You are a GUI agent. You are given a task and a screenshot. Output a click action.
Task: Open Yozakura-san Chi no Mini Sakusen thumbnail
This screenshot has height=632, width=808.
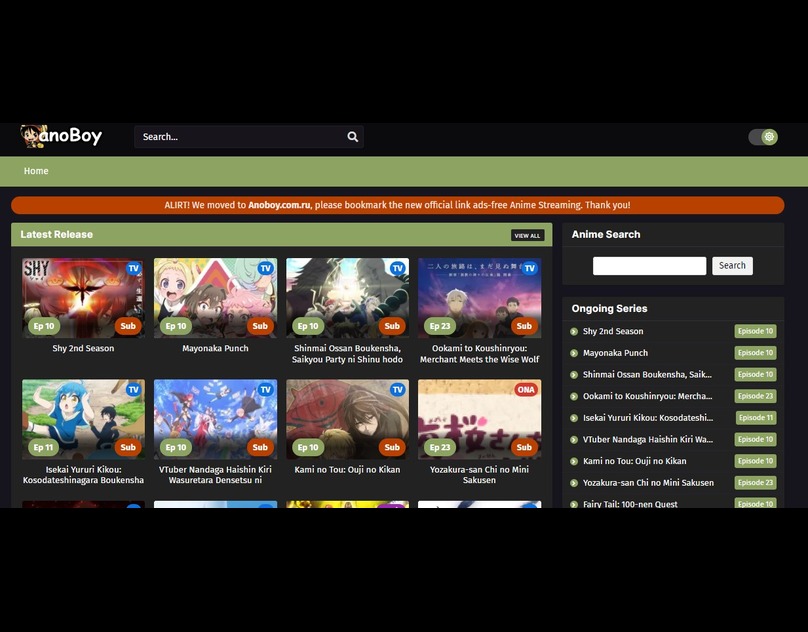[480, 419]
